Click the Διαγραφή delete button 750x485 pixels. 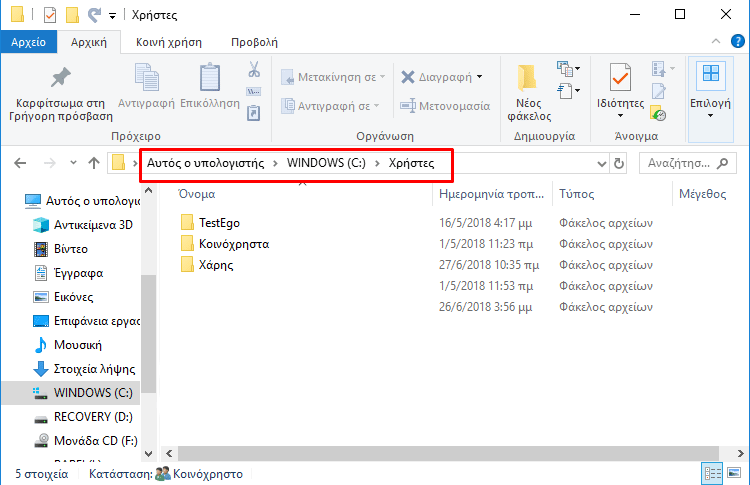click(436, 77)
